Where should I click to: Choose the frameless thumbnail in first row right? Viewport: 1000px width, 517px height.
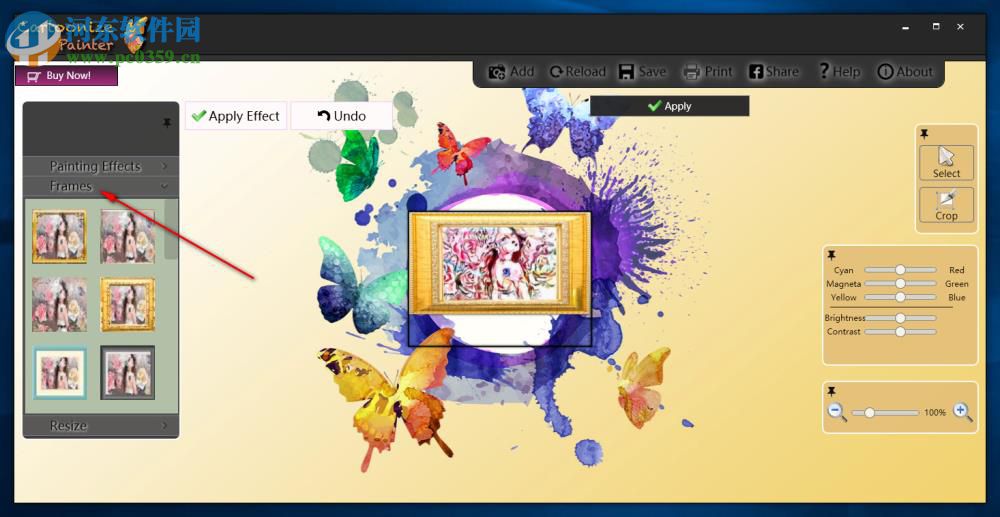[x=128, y=237]
